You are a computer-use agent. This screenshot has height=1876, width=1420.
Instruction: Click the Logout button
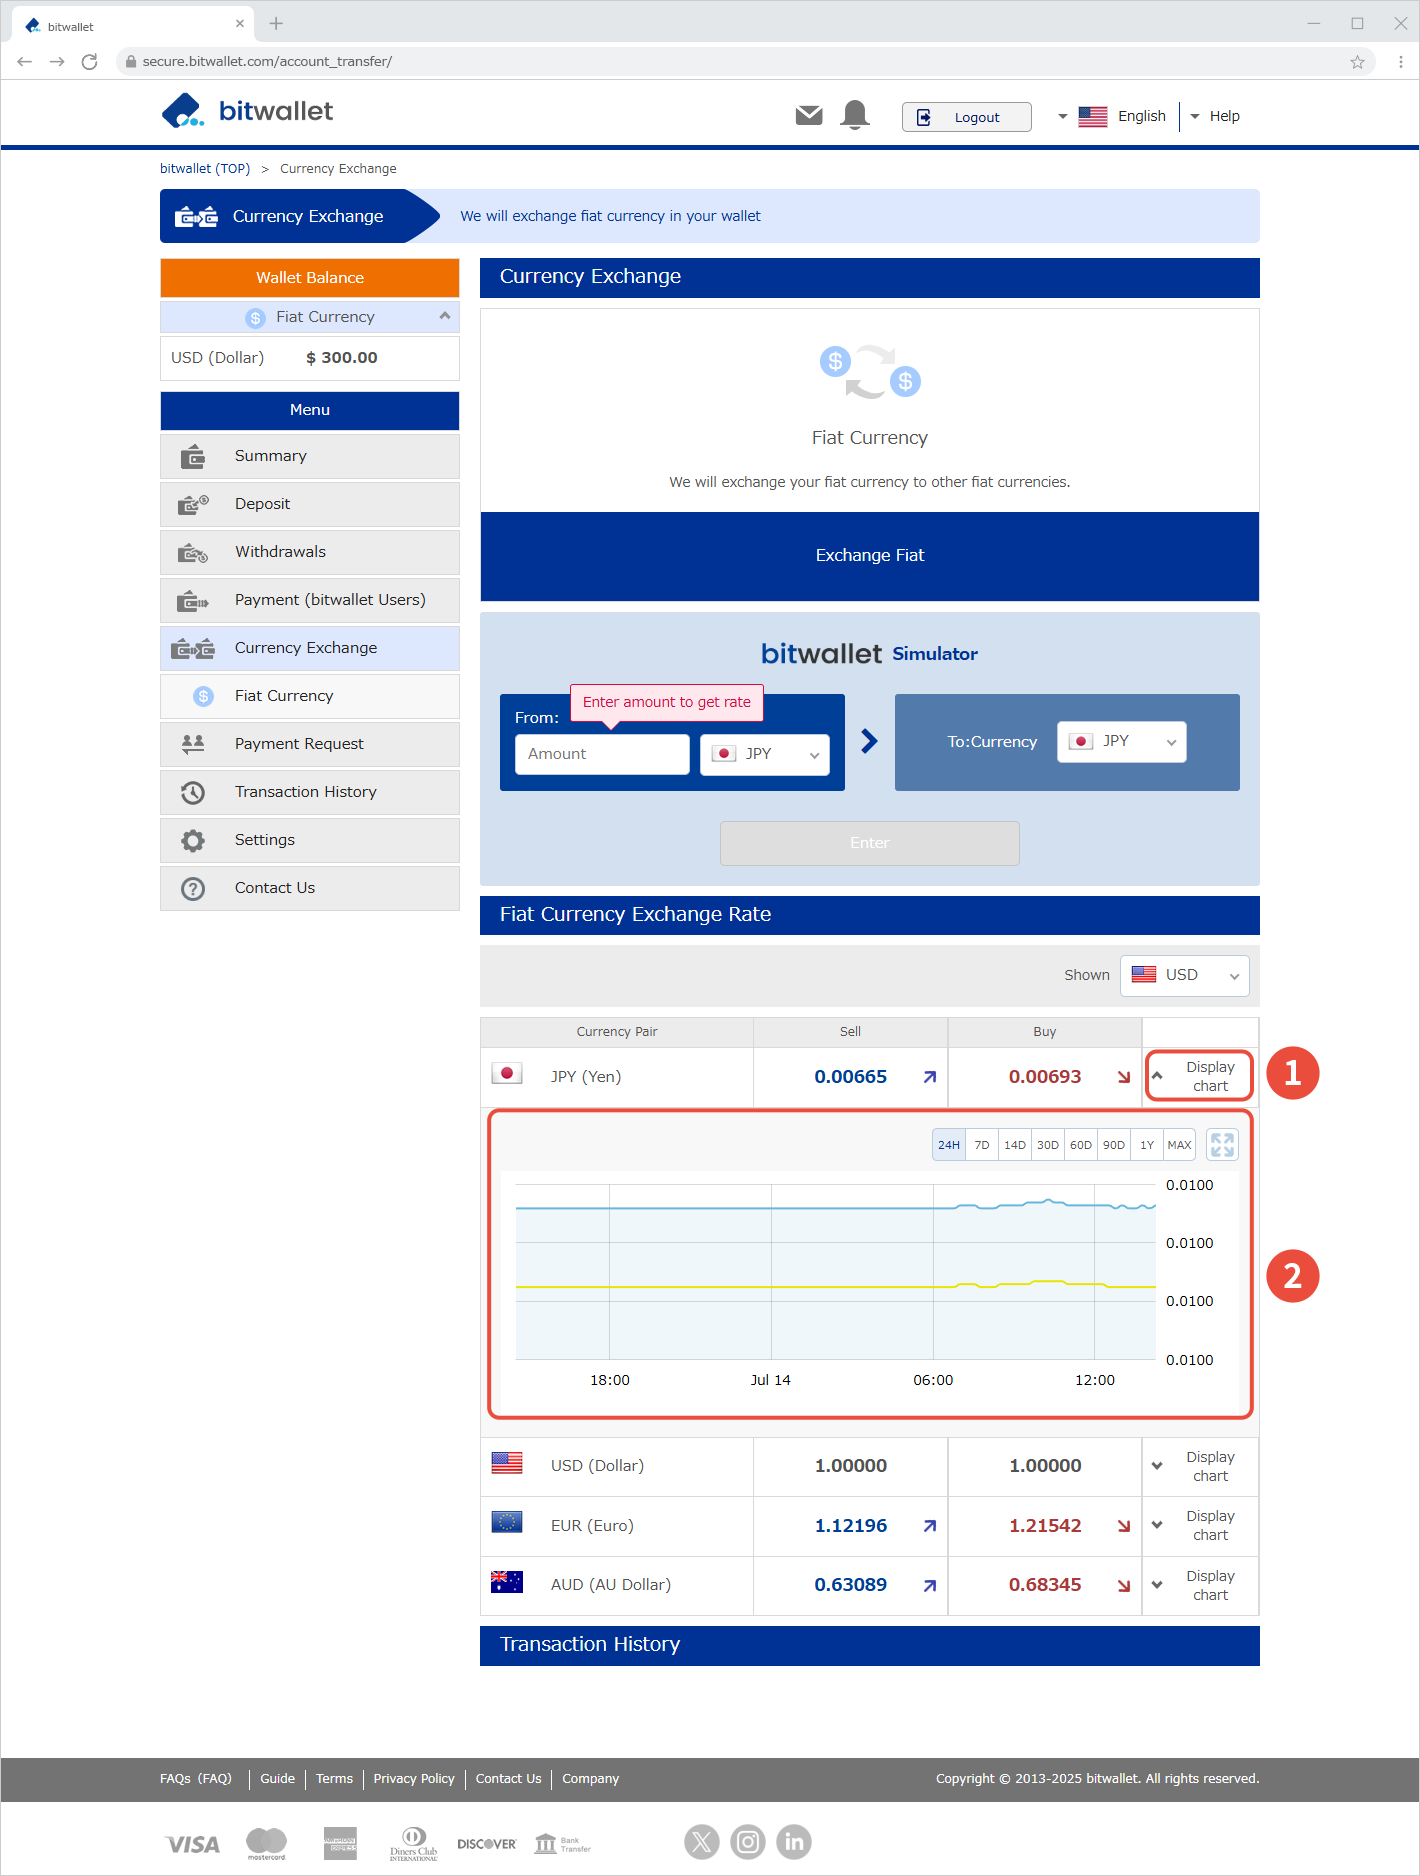coord(966,117)
